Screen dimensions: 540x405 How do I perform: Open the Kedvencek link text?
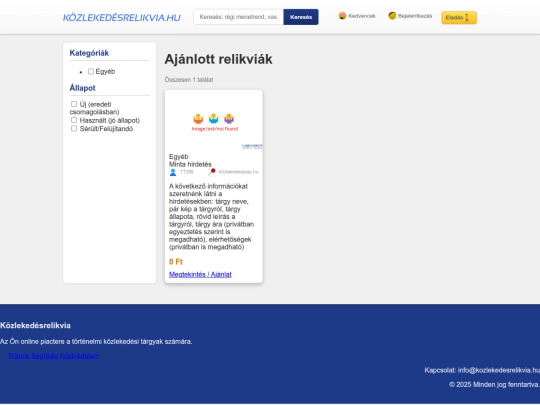click(x=362, y=16)
